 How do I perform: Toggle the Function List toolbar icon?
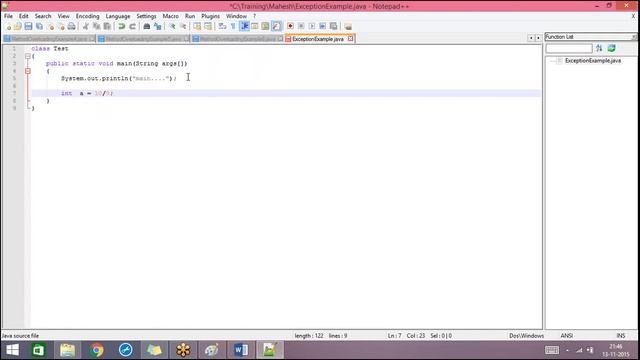pos(276,27)
